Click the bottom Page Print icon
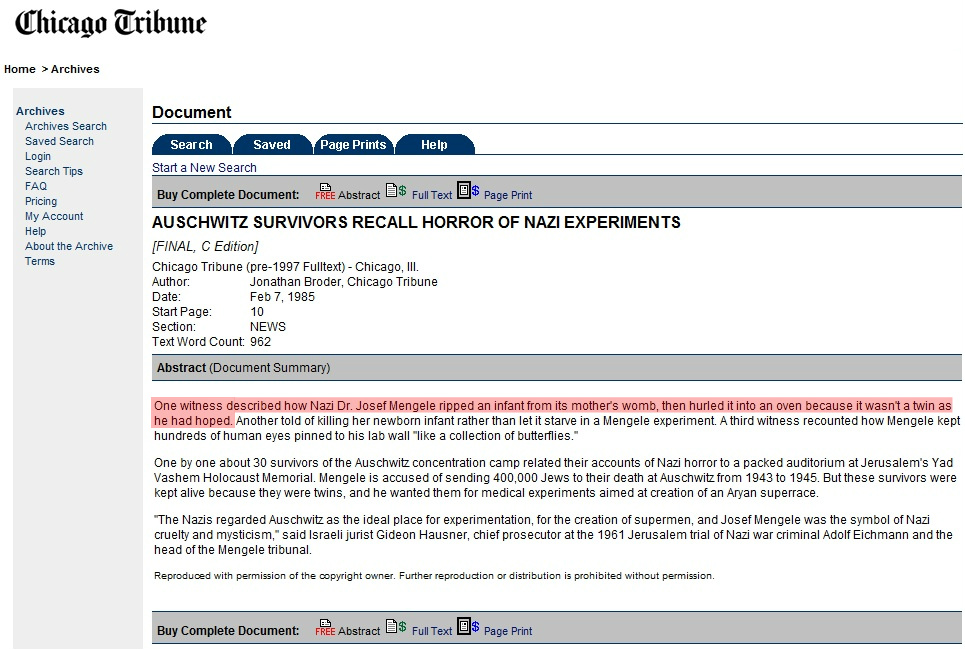The image size is (965, 649). 468,626
